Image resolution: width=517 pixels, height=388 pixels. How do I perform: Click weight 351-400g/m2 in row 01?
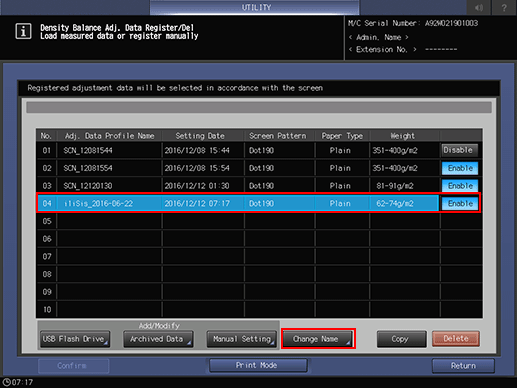(395, 150)
